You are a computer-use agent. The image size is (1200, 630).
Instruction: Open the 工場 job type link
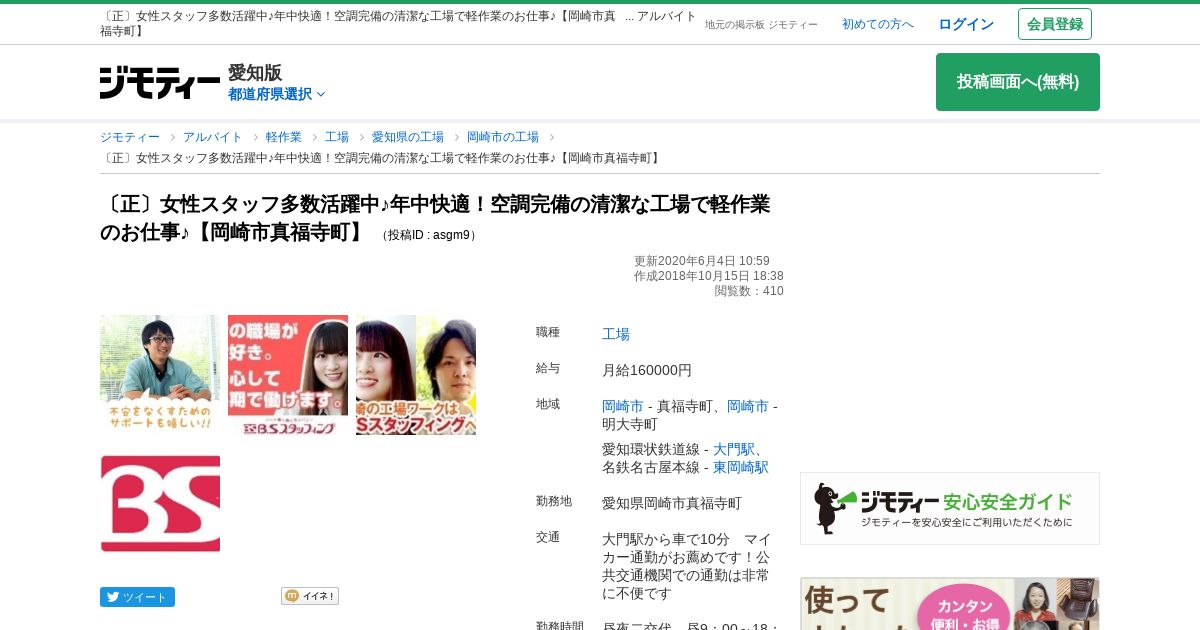pyautogui.click(x=616, y=334)
